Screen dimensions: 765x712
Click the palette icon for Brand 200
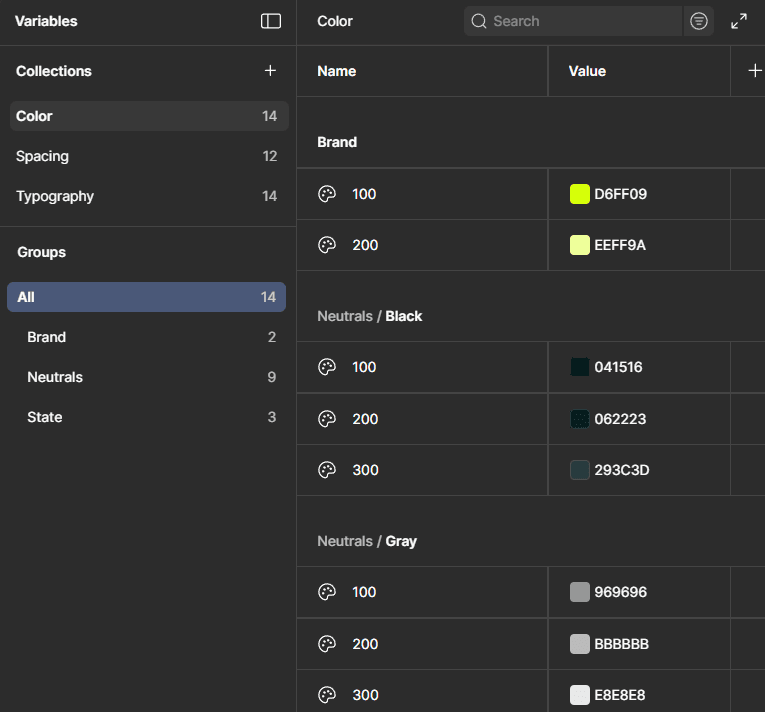(x=327, y=245)
